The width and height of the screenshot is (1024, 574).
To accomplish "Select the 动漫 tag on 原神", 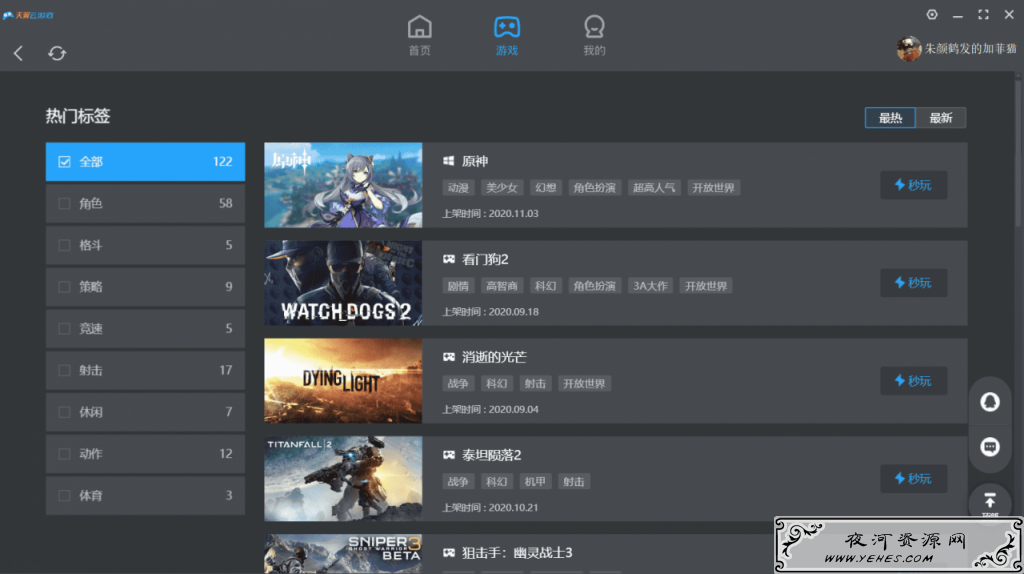I will click(458, 188).
